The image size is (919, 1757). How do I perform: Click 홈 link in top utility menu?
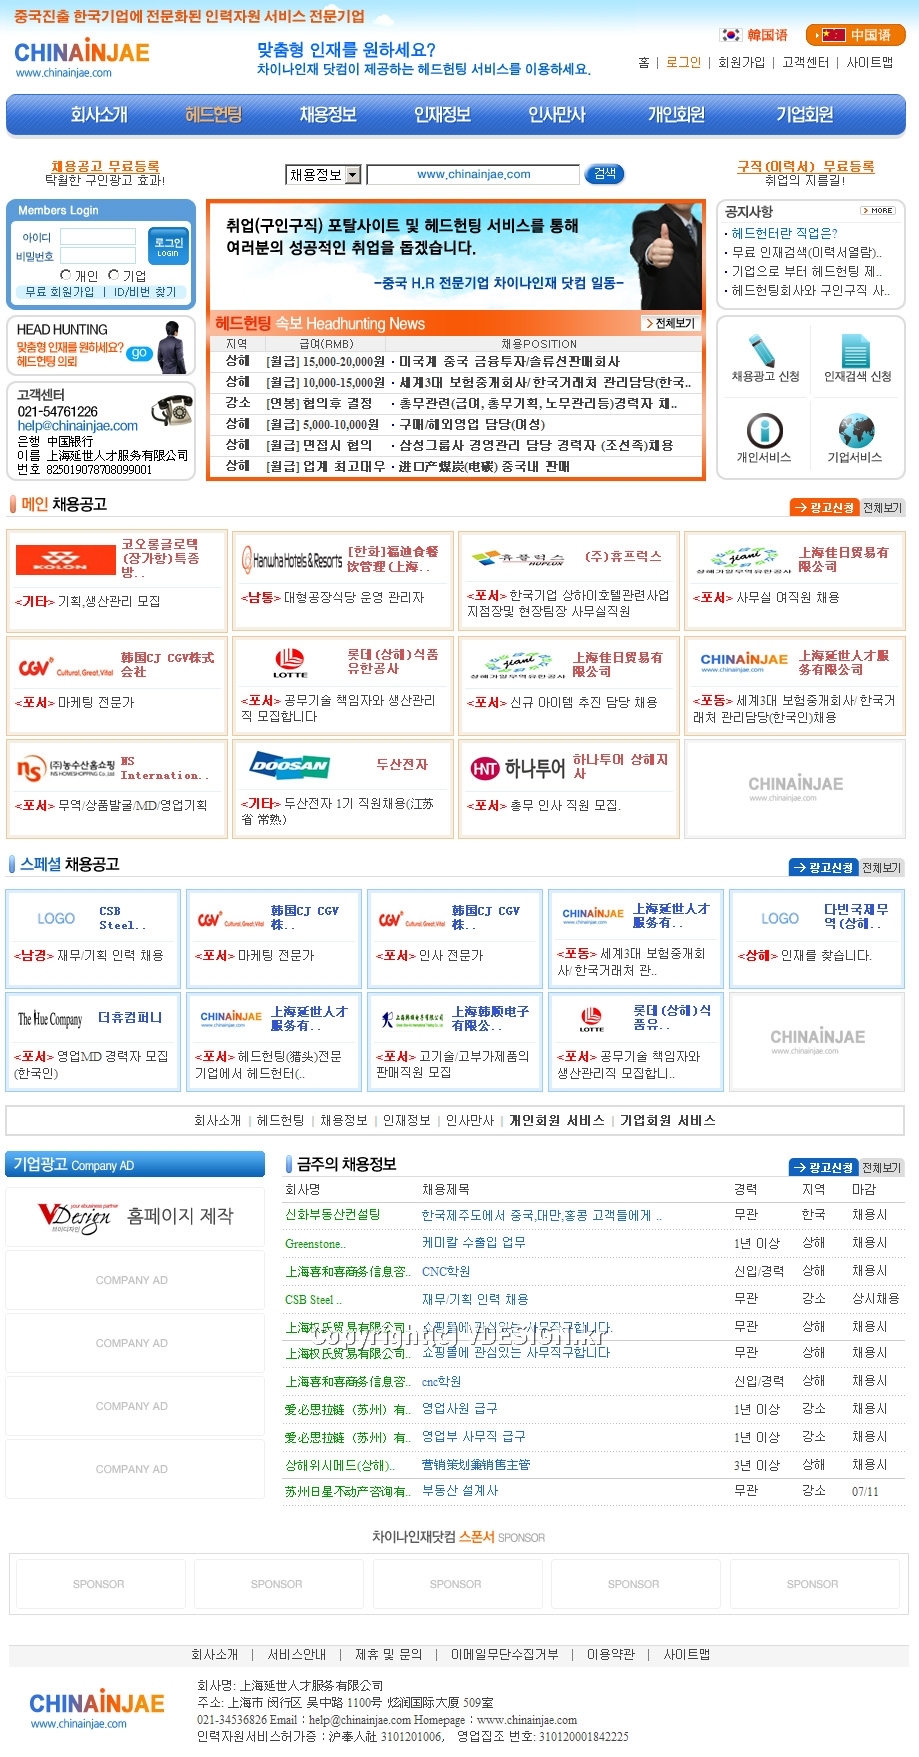644,62
